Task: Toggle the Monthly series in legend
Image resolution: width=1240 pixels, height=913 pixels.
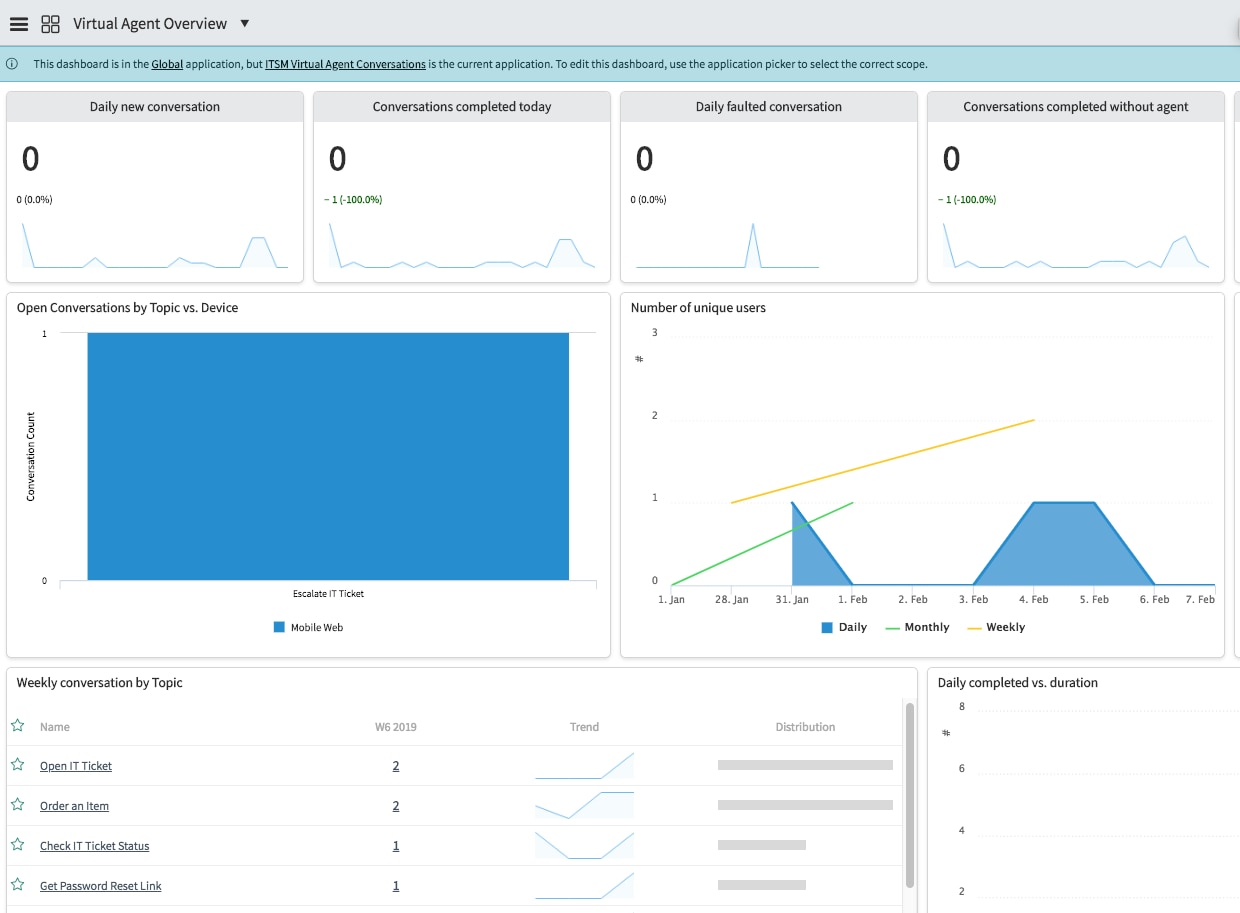Action: [917, 628]
